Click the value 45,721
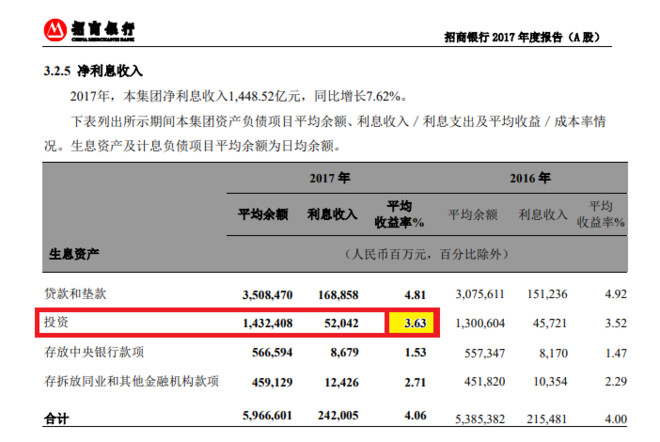The height and width of the screenshot is (442, 660). pyautogui.click(x=550, y=323)
